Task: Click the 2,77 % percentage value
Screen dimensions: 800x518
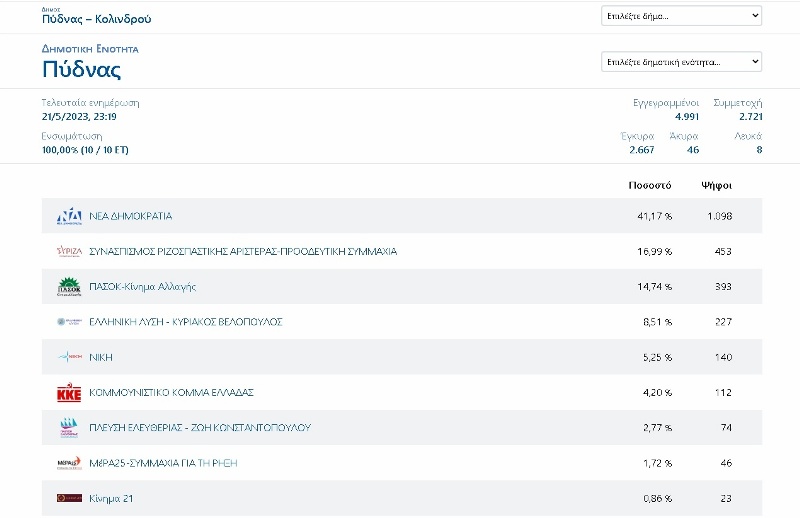Action: click(x=658, y=428)
